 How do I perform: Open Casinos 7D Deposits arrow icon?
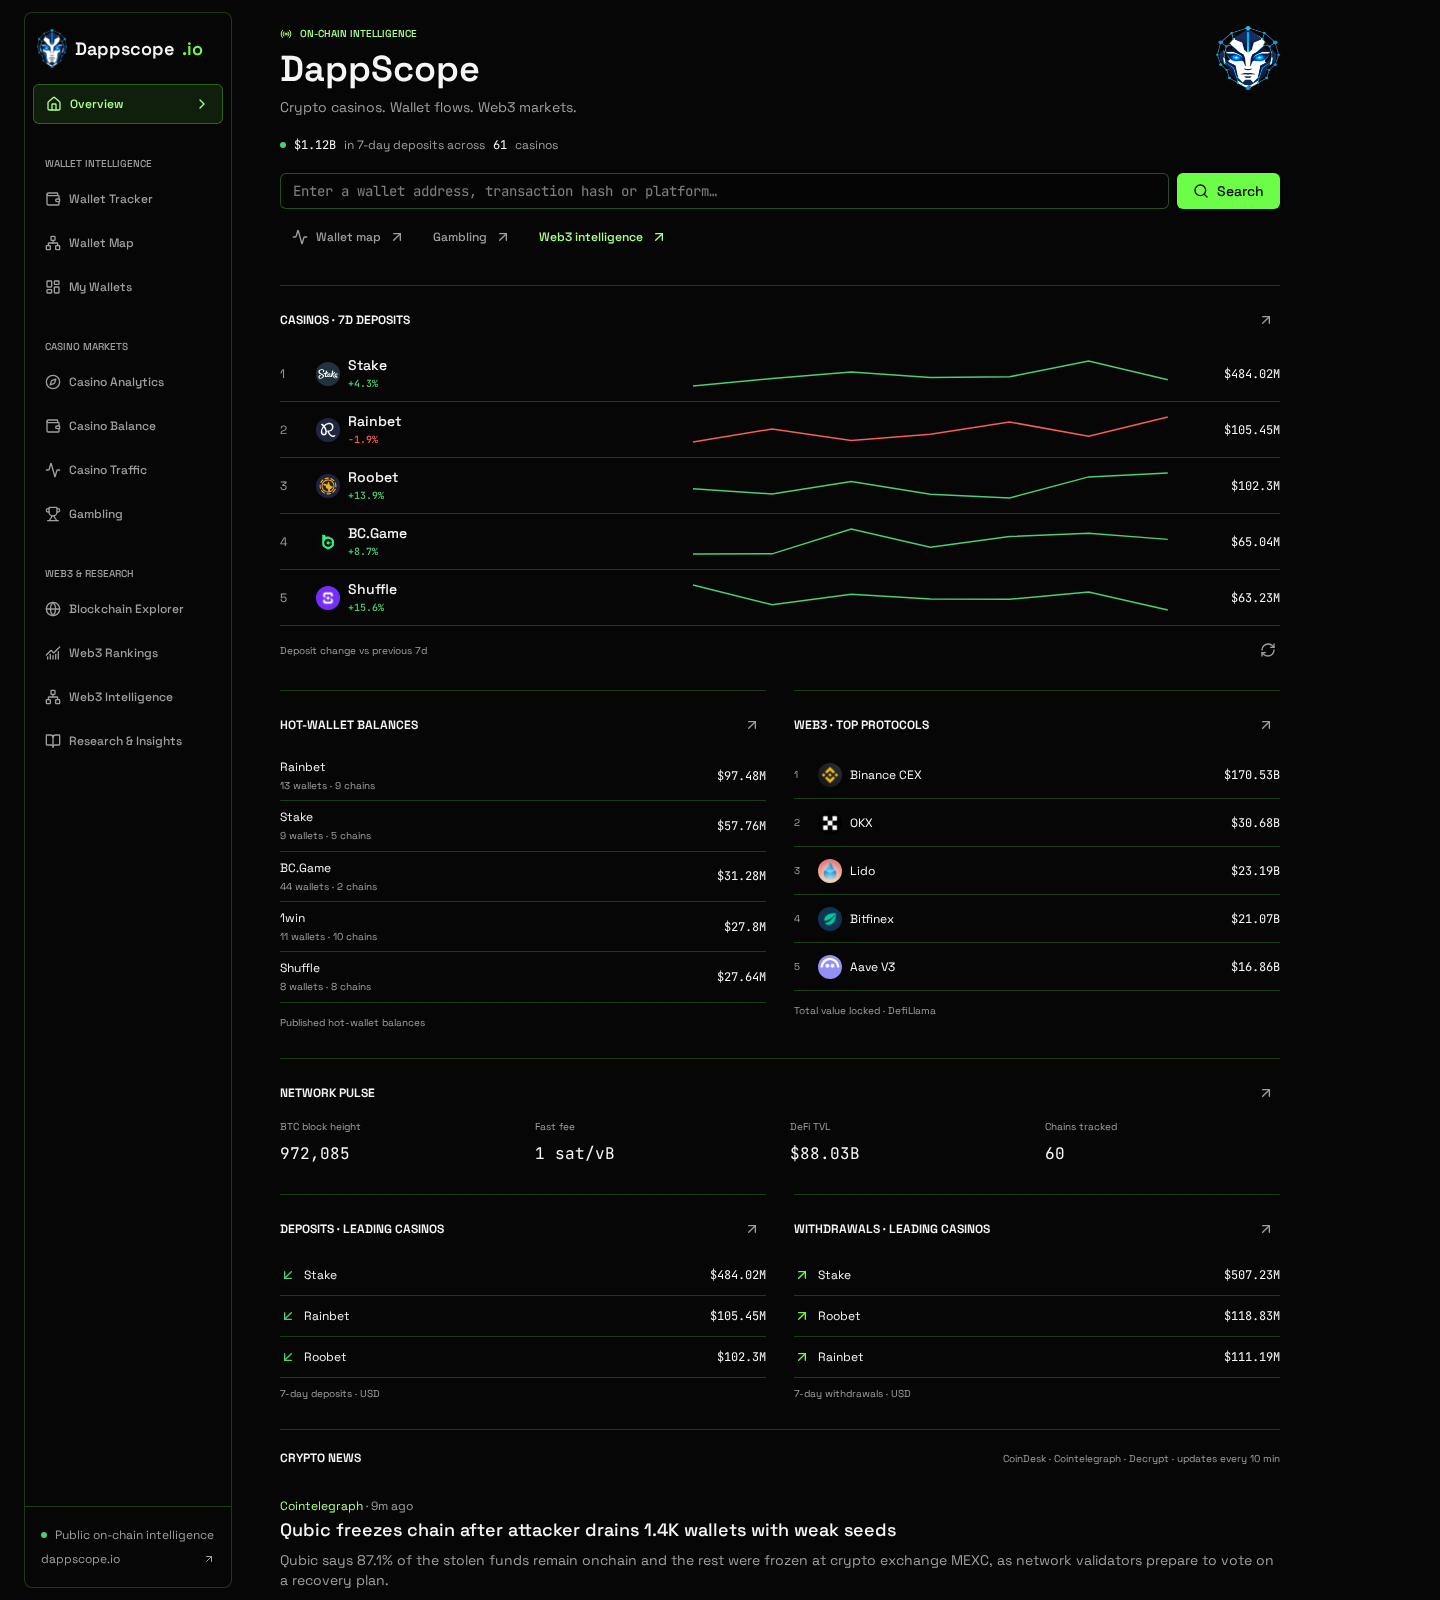pos(1266,320)
